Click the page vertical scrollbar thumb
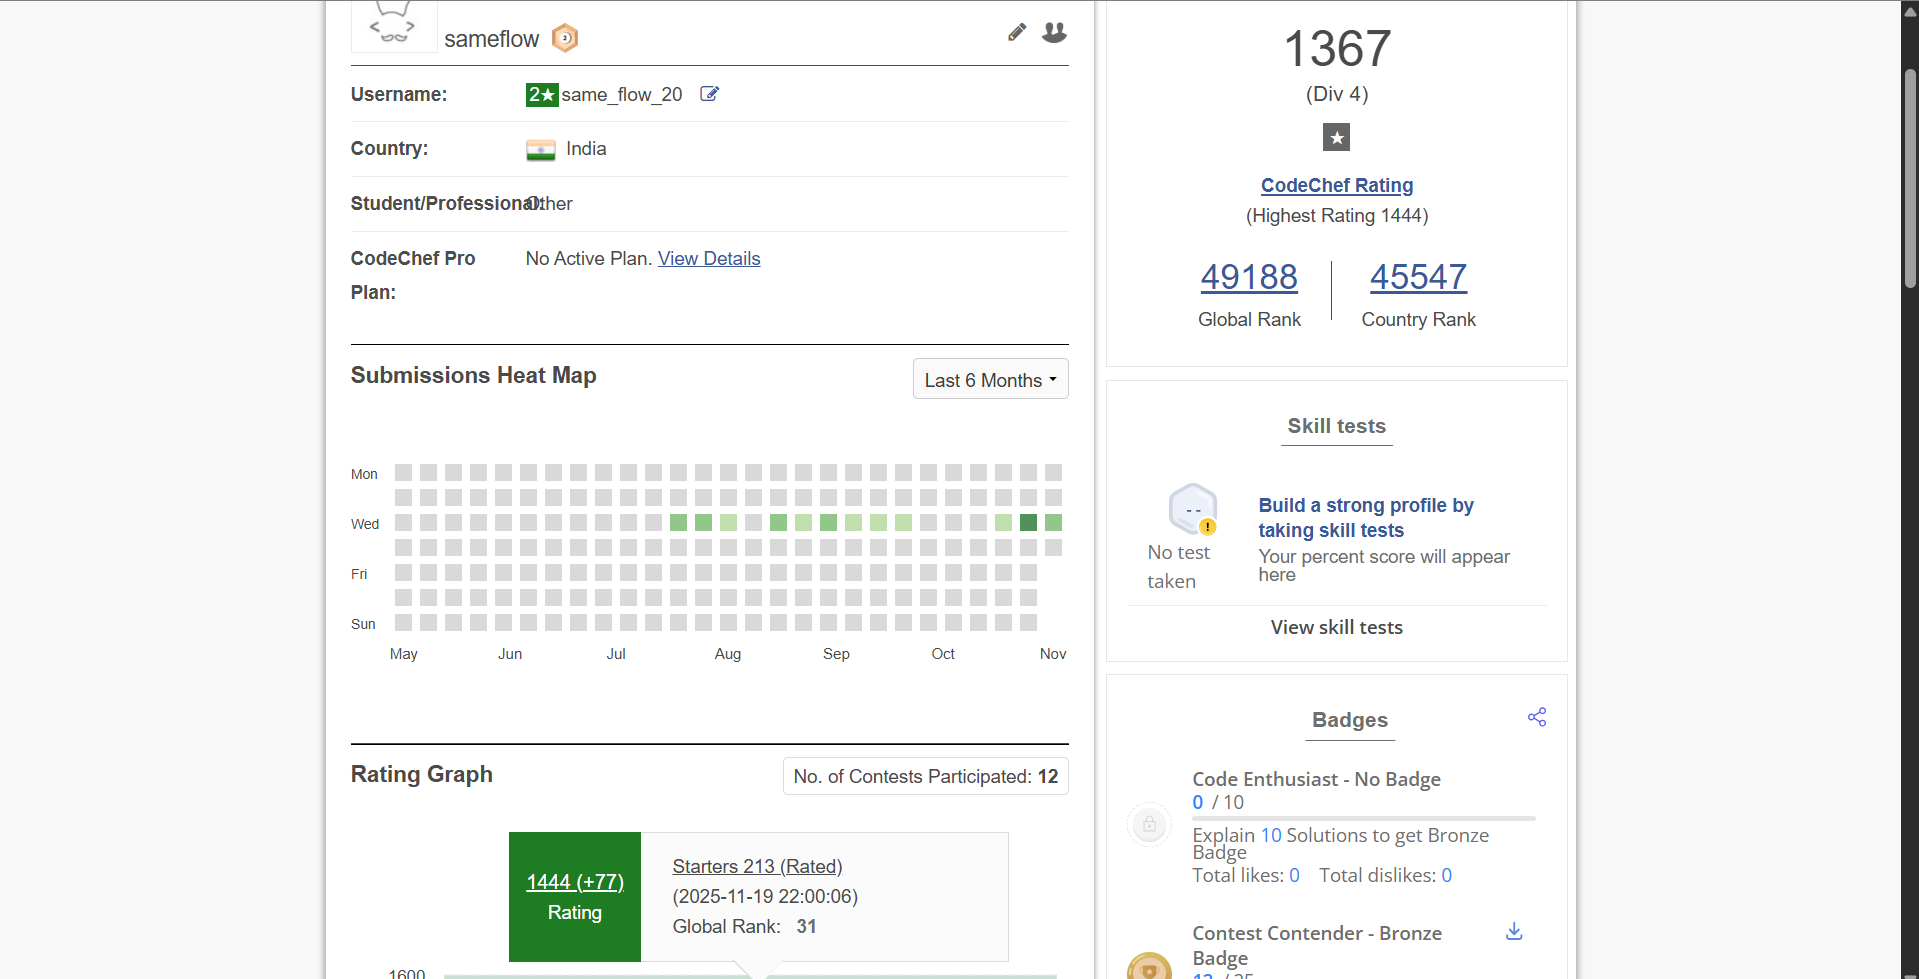This screenshot has height=979, width=1919. click(1910, 178)
